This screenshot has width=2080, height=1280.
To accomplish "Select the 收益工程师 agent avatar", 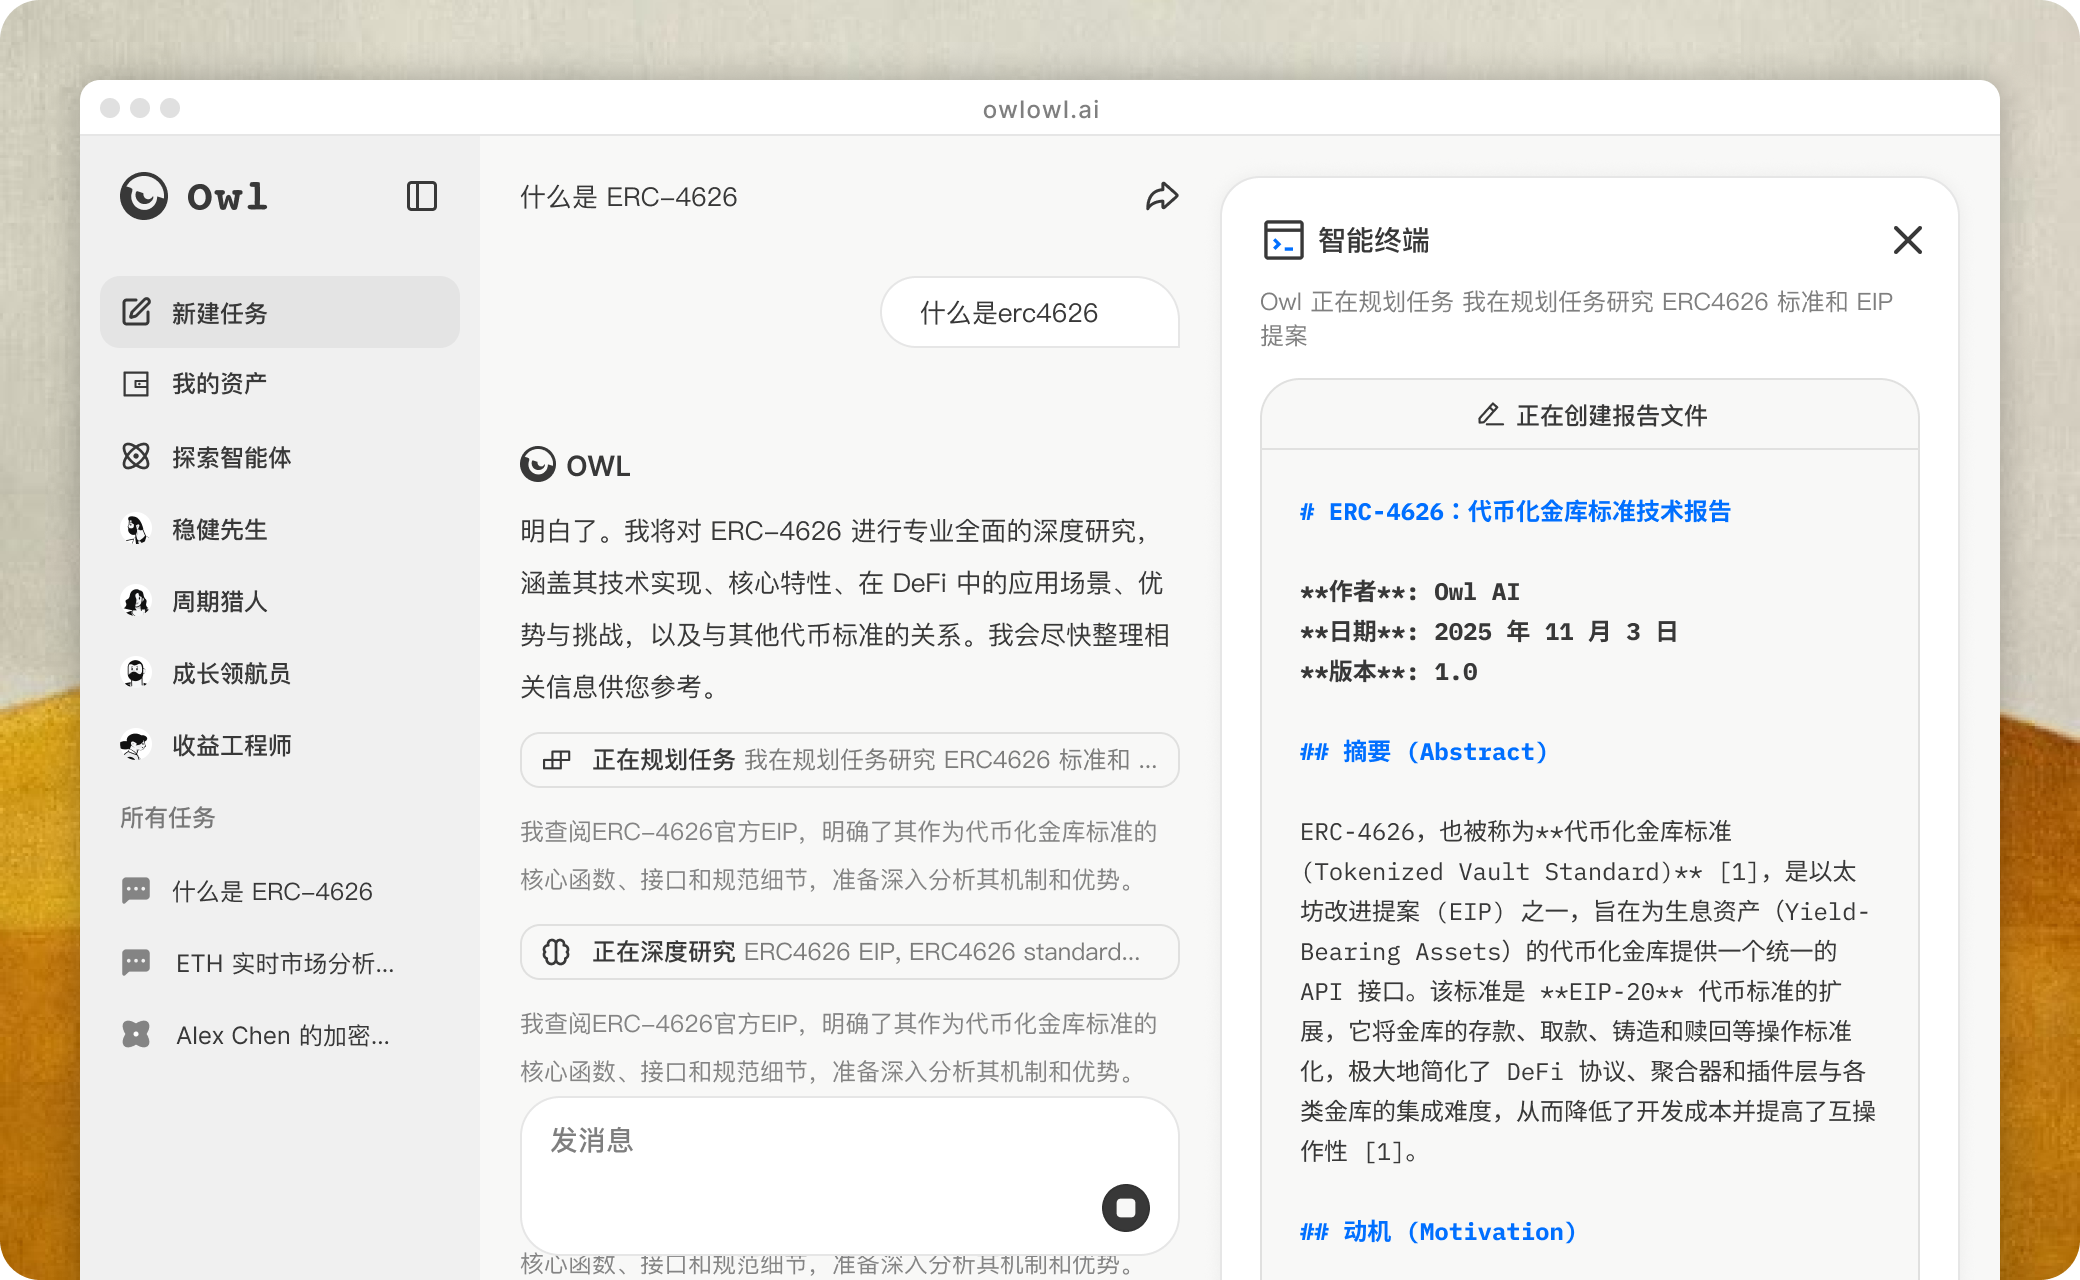I will (136, 745).
